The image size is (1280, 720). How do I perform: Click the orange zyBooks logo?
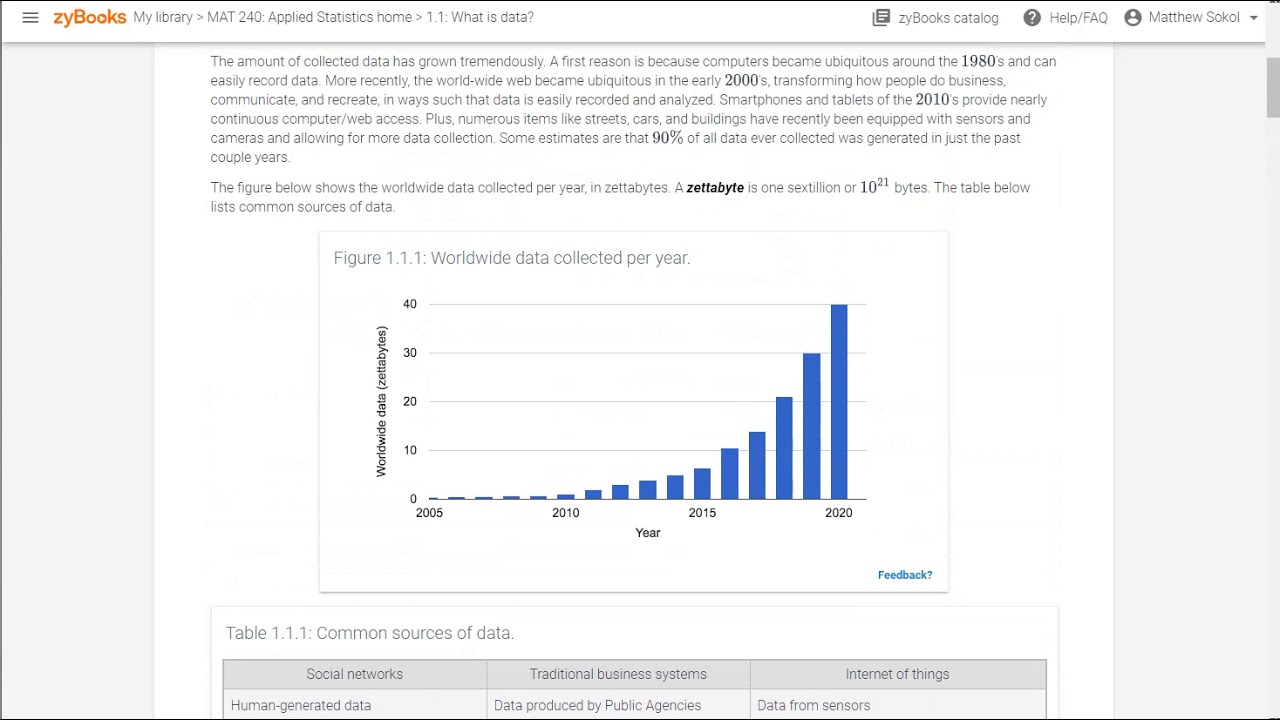90,17
